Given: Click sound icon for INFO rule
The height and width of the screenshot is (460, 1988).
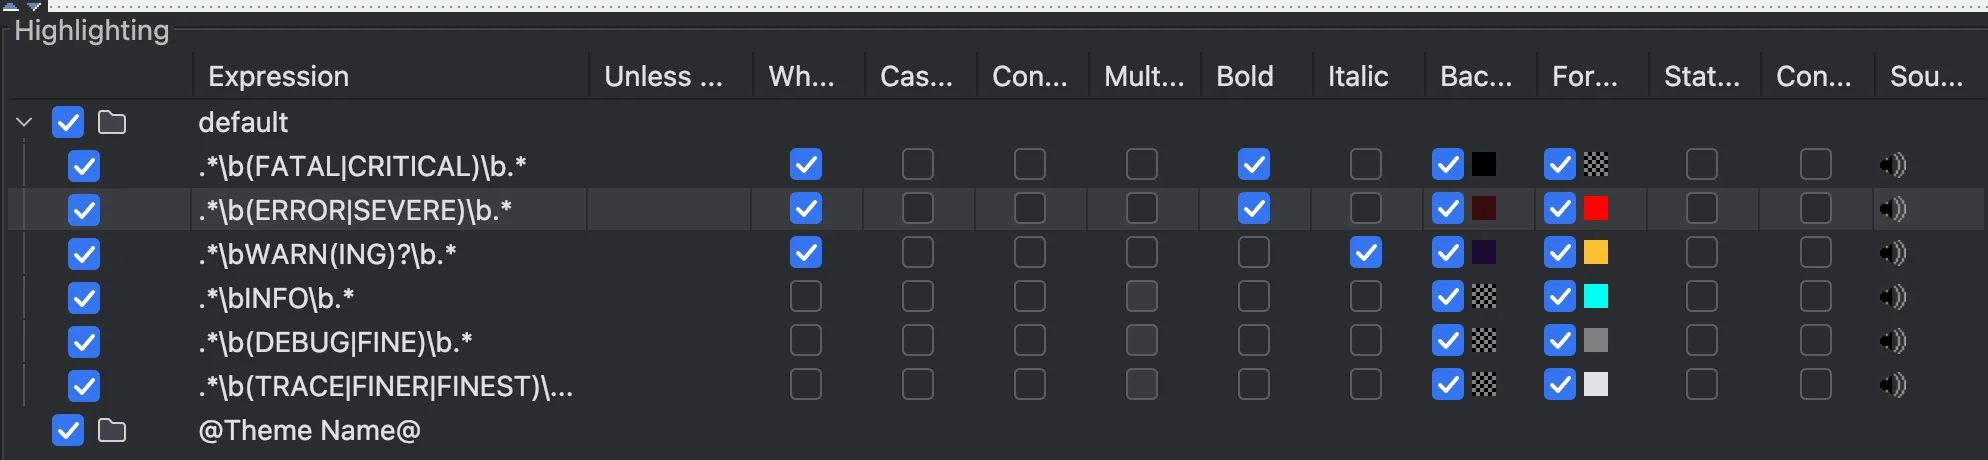Looking at the screenshot, I should click(1893, 297).
